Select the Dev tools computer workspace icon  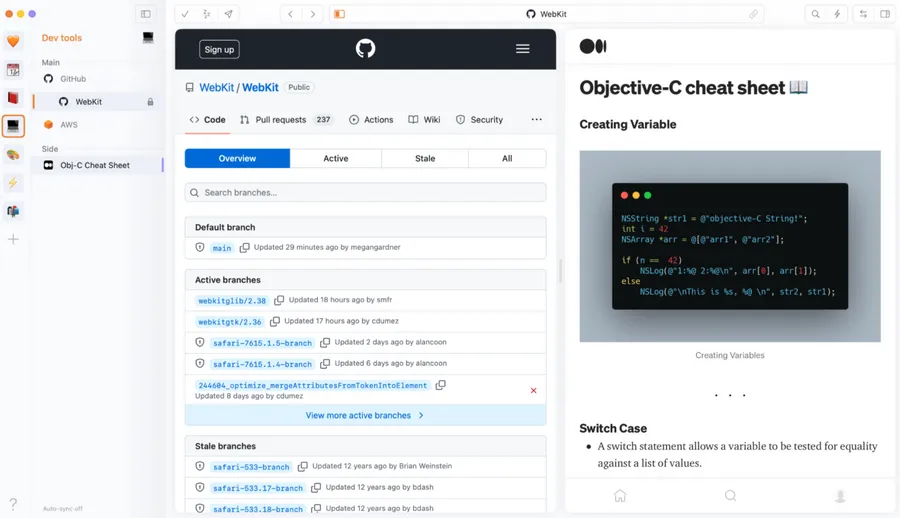pos(13,126)
